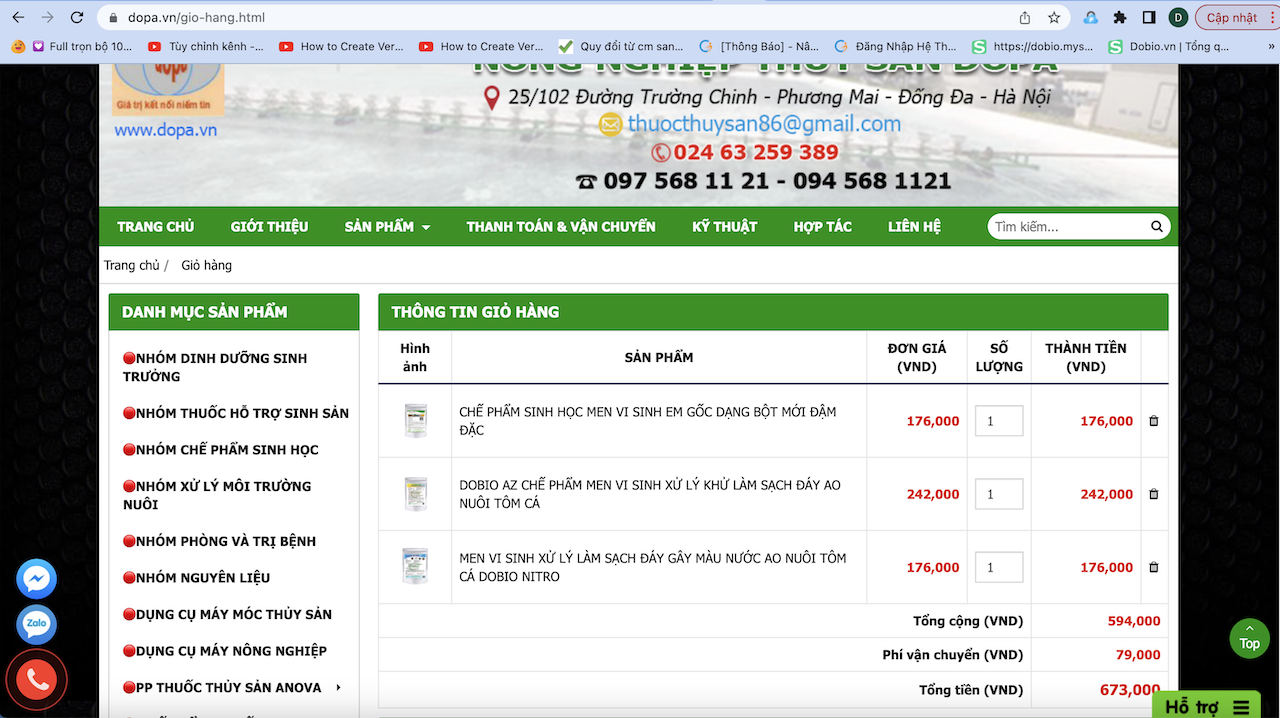
Task: Click thumbnail of CHẾ PHẨM SINH HỌC product
Action: click(415, 420)
